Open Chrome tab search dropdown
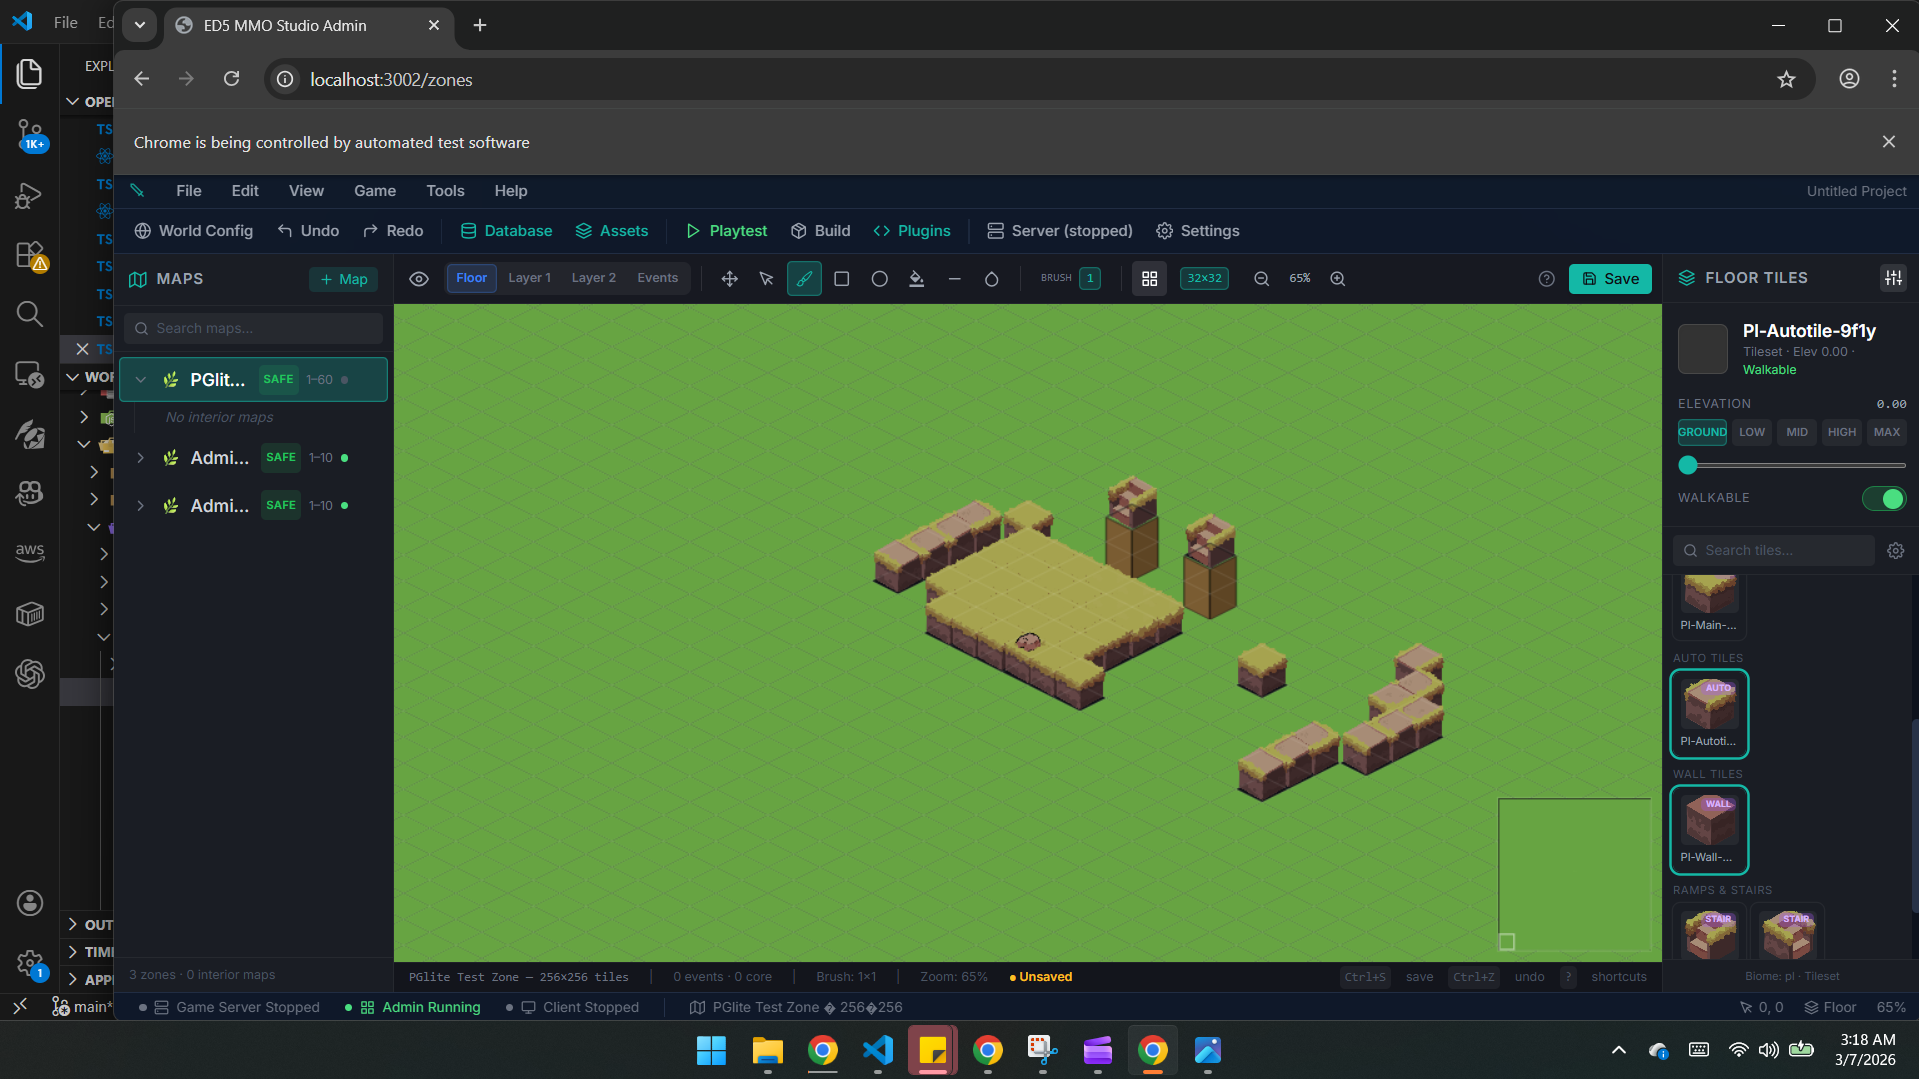Image resolution: width=1919 pixels, height=1079 pixels. point(140,25)
